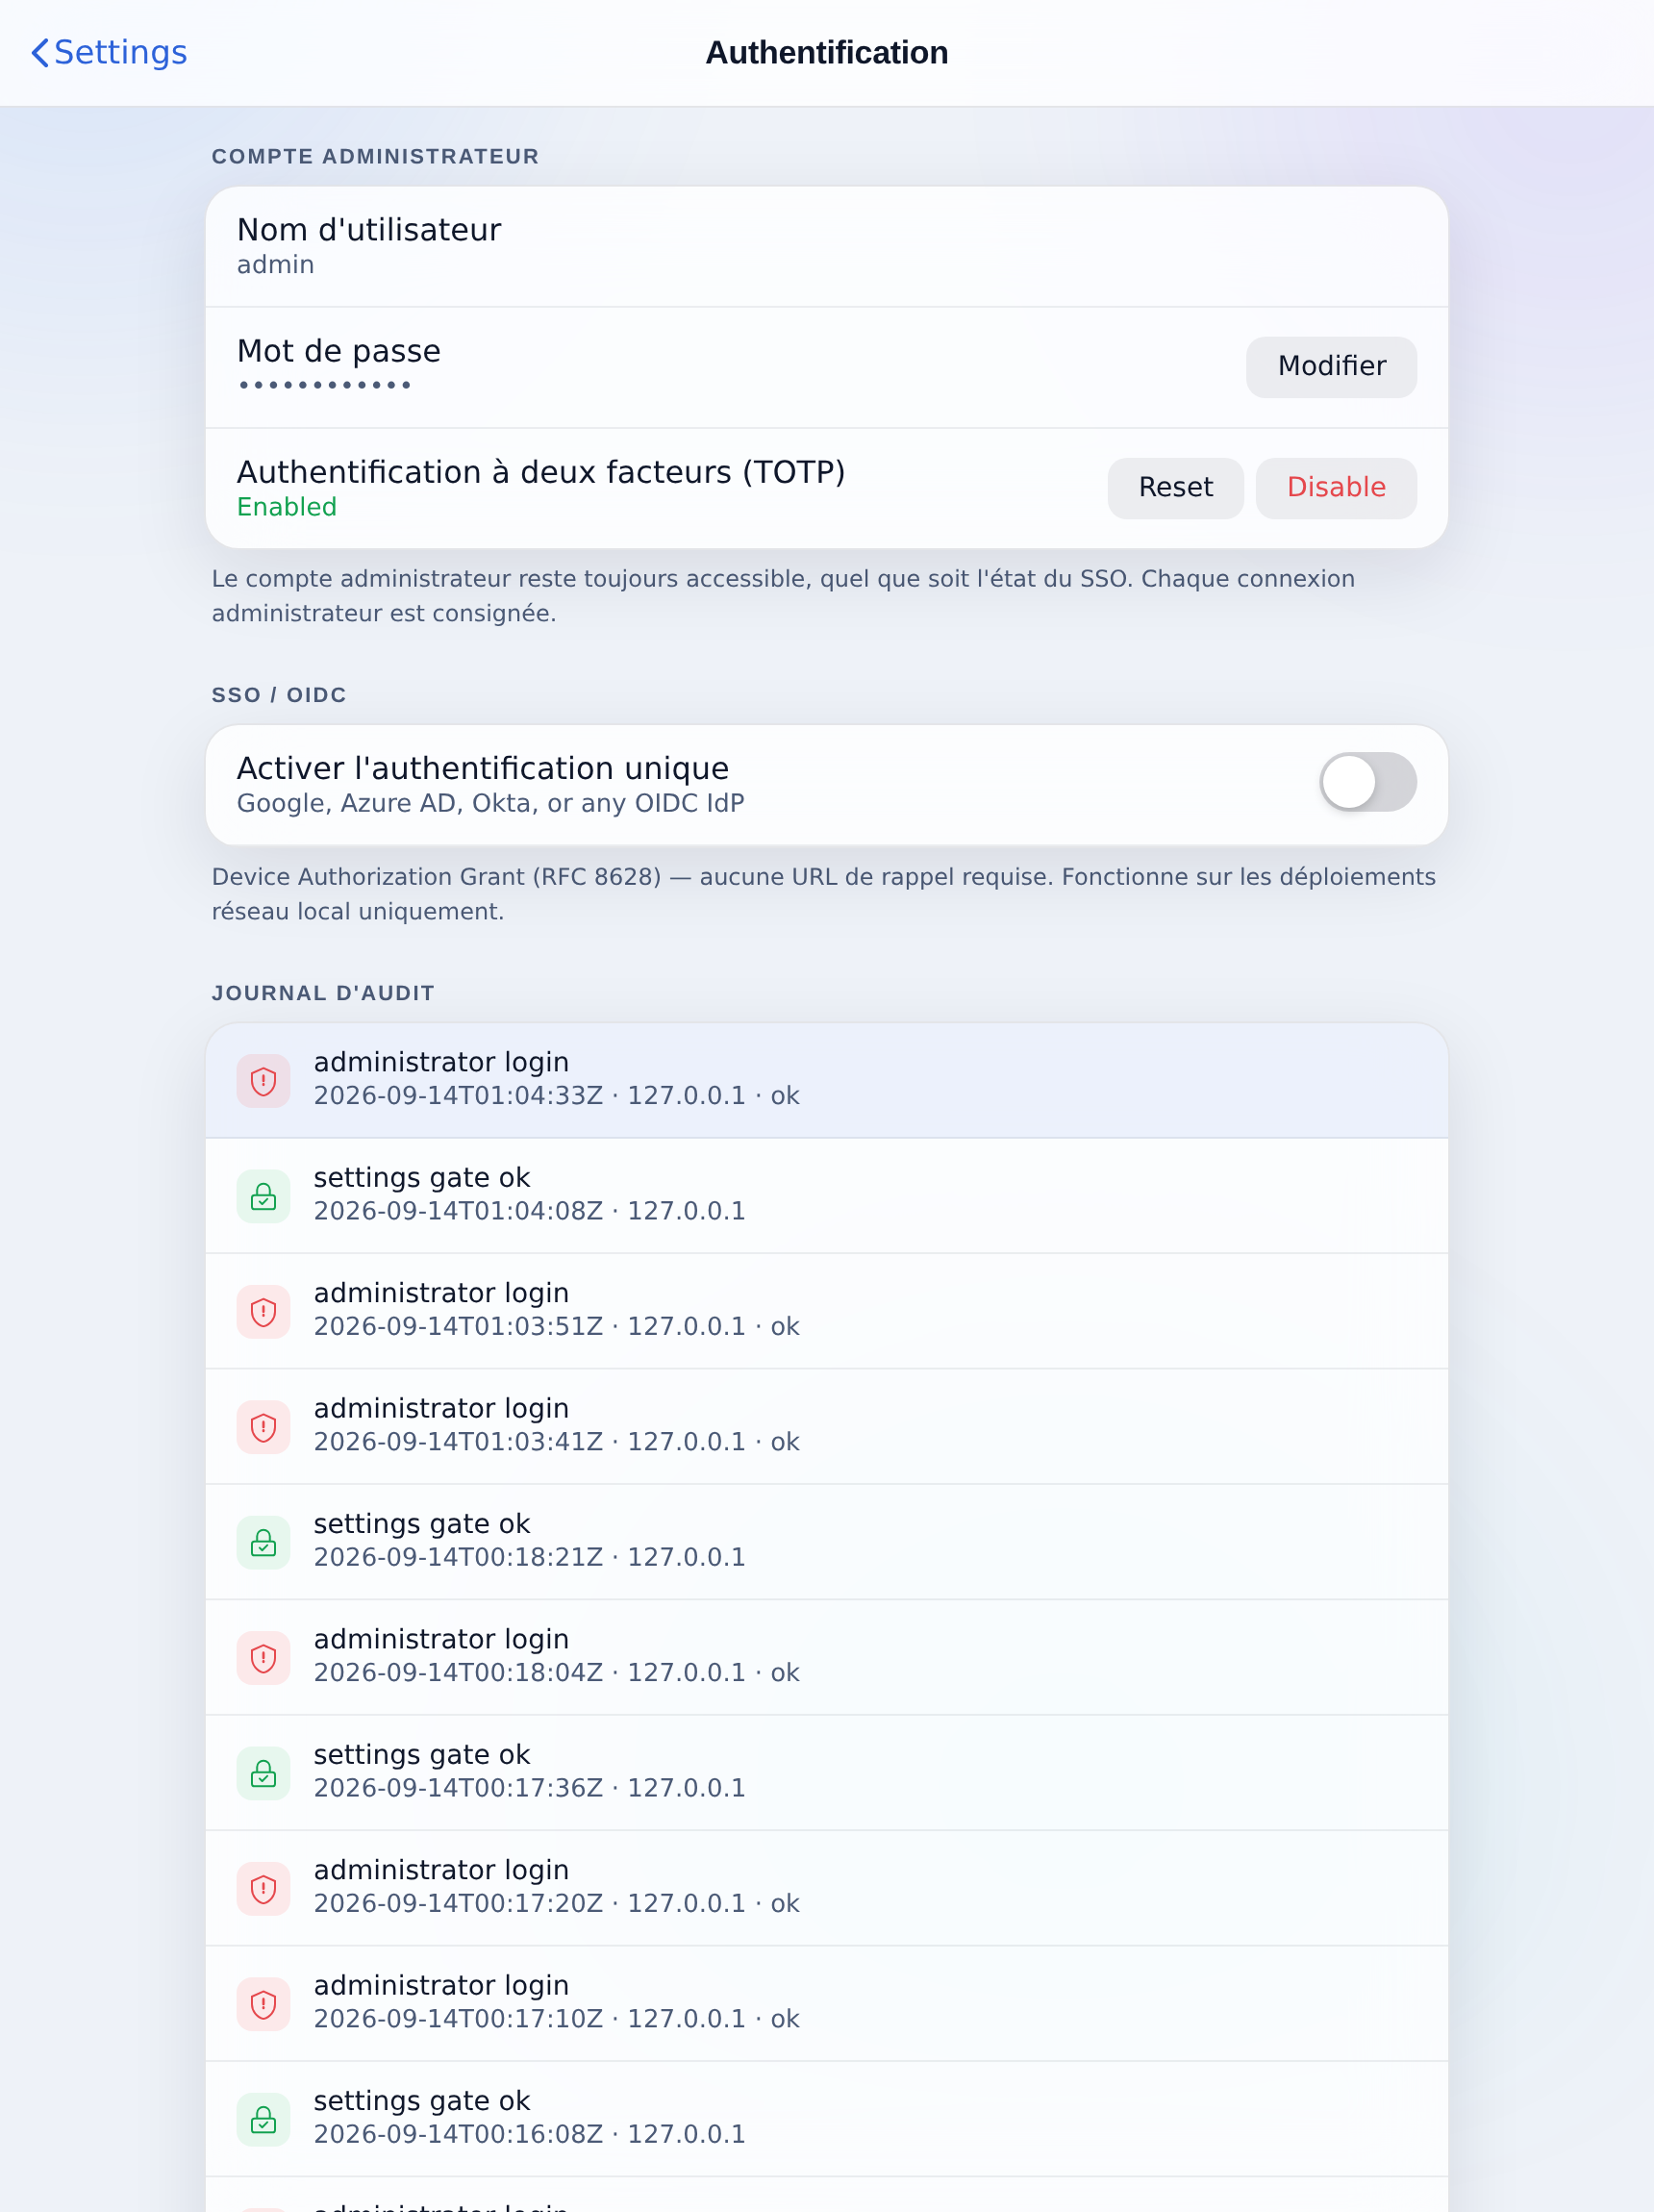Enable the single sign-on toggle
1654x2212 pixels.
click(1367, 782)
